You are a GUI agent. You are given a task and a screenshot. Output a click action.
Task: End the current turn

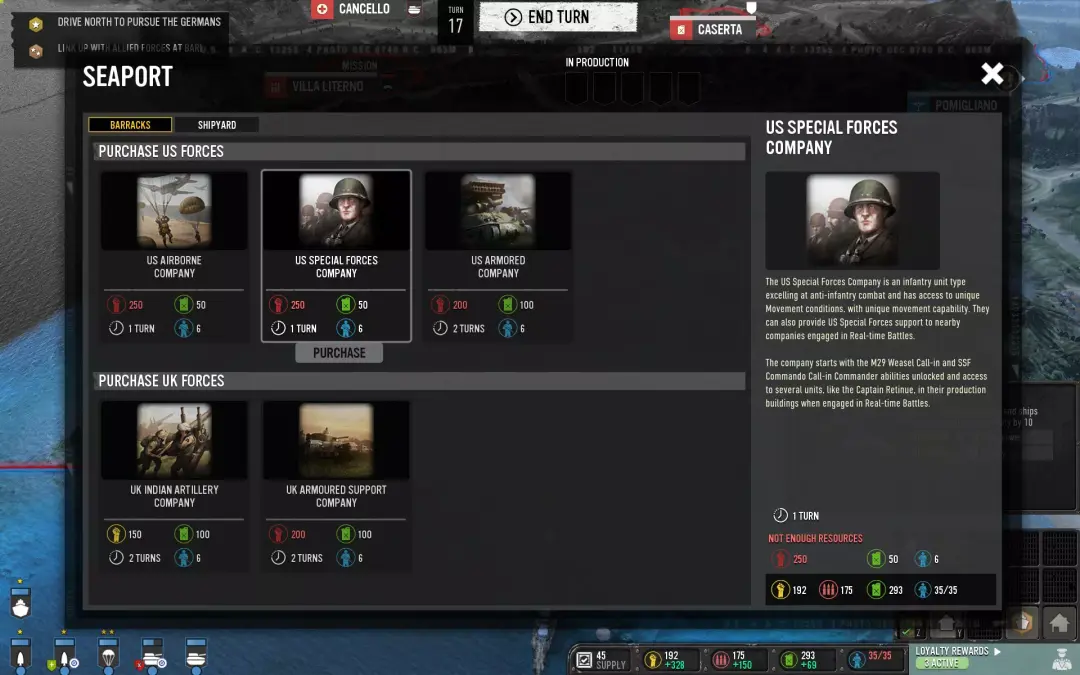[x=558, y=17]
